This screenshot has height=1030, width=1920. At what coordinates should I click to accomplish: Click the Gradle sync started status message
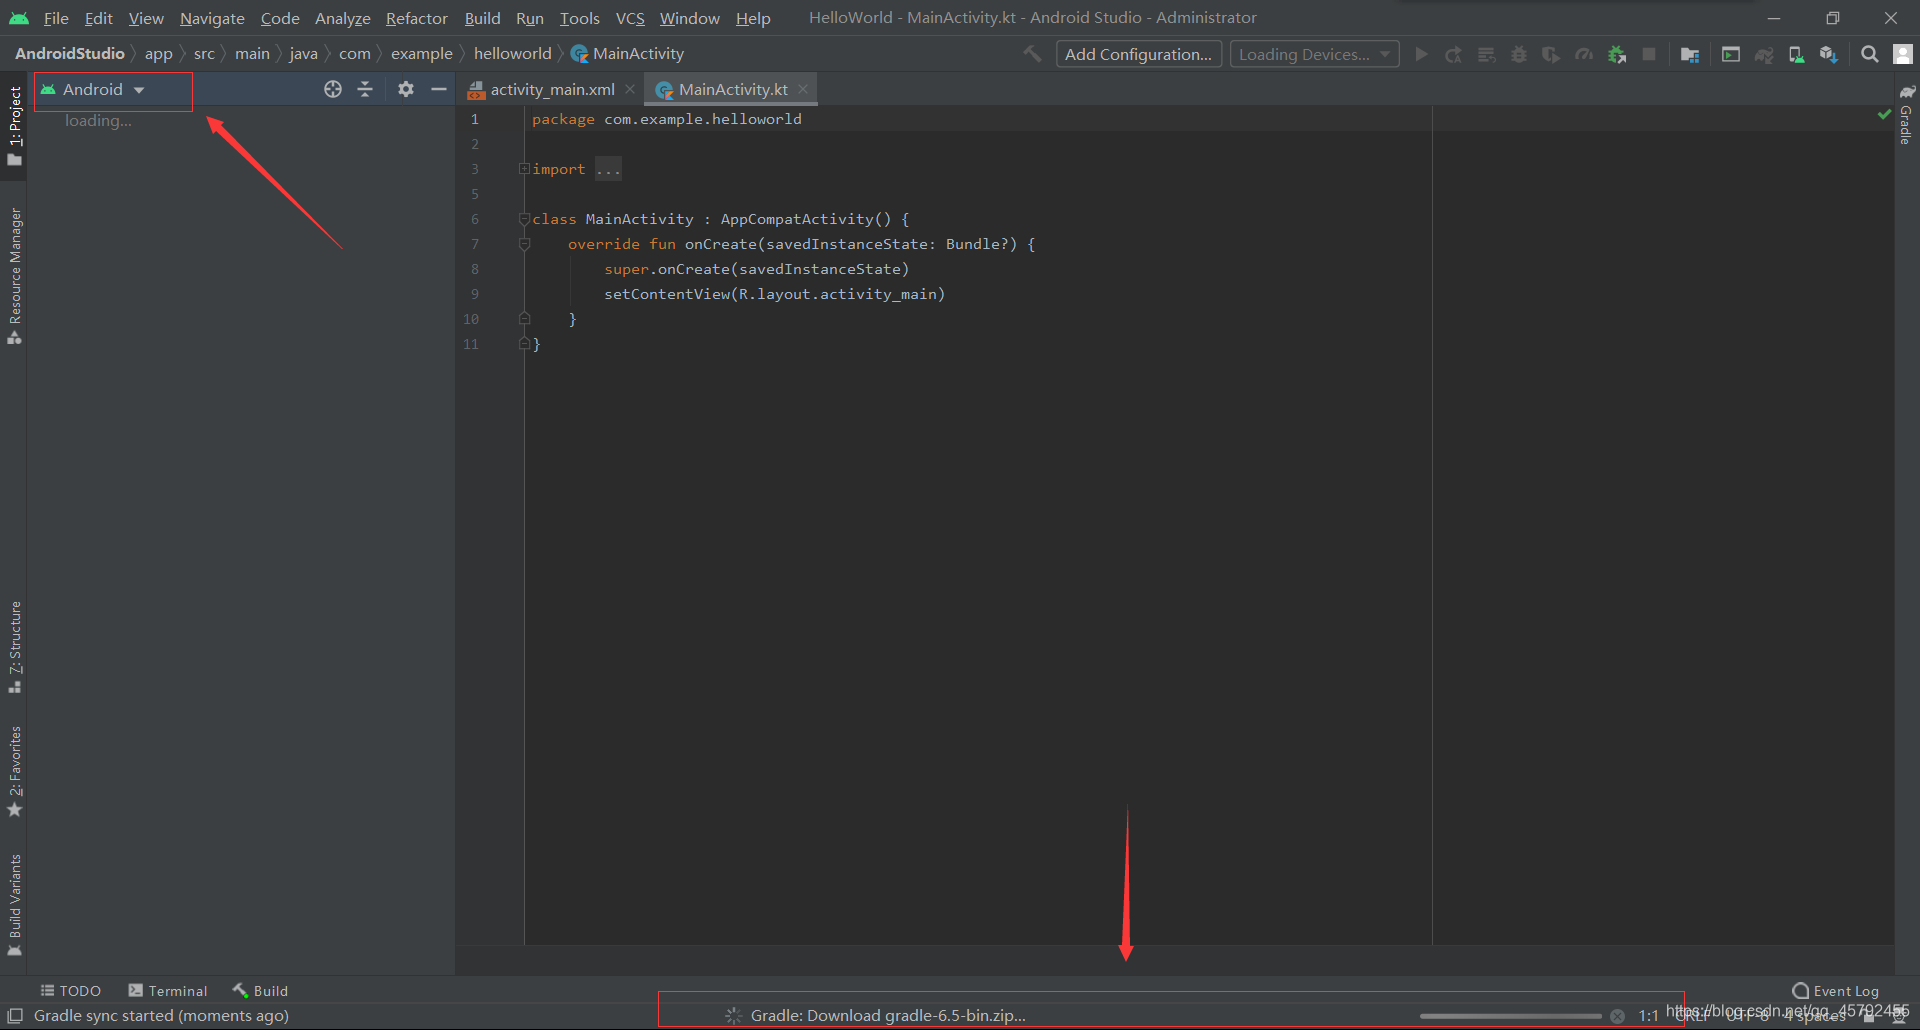(161, 1016)
